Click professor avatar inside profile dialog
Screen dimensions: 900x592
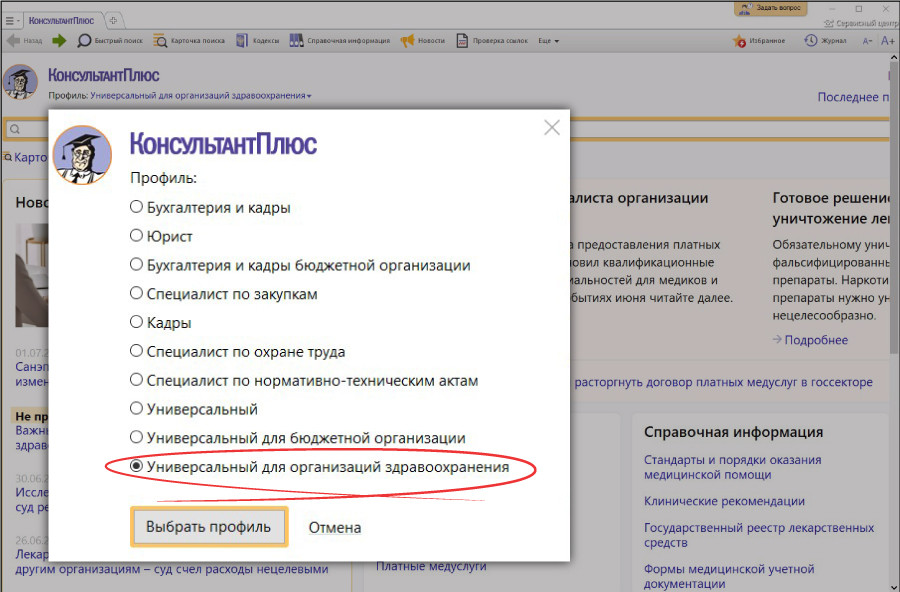82,155
